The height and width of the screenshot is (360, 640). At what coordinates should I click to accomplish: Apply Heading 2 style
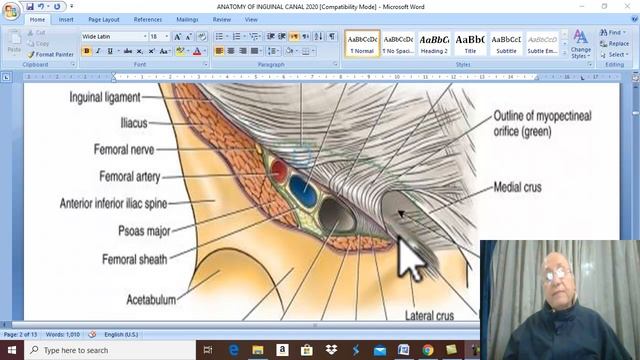pos(434,43)
